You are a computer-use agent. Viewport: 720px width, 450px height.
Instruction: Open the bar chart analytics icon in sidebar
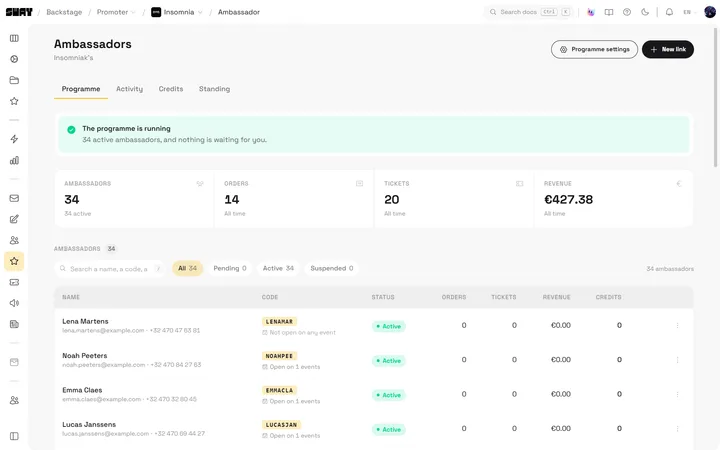(x=14, y=160)
